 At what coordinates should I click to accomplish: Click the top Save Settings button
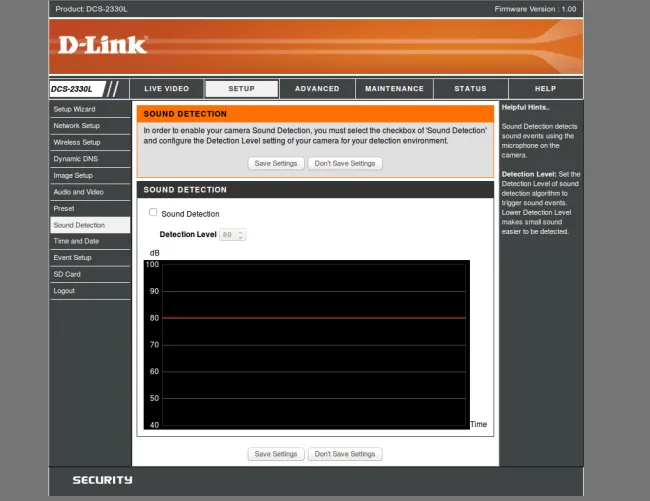point(276,163)
